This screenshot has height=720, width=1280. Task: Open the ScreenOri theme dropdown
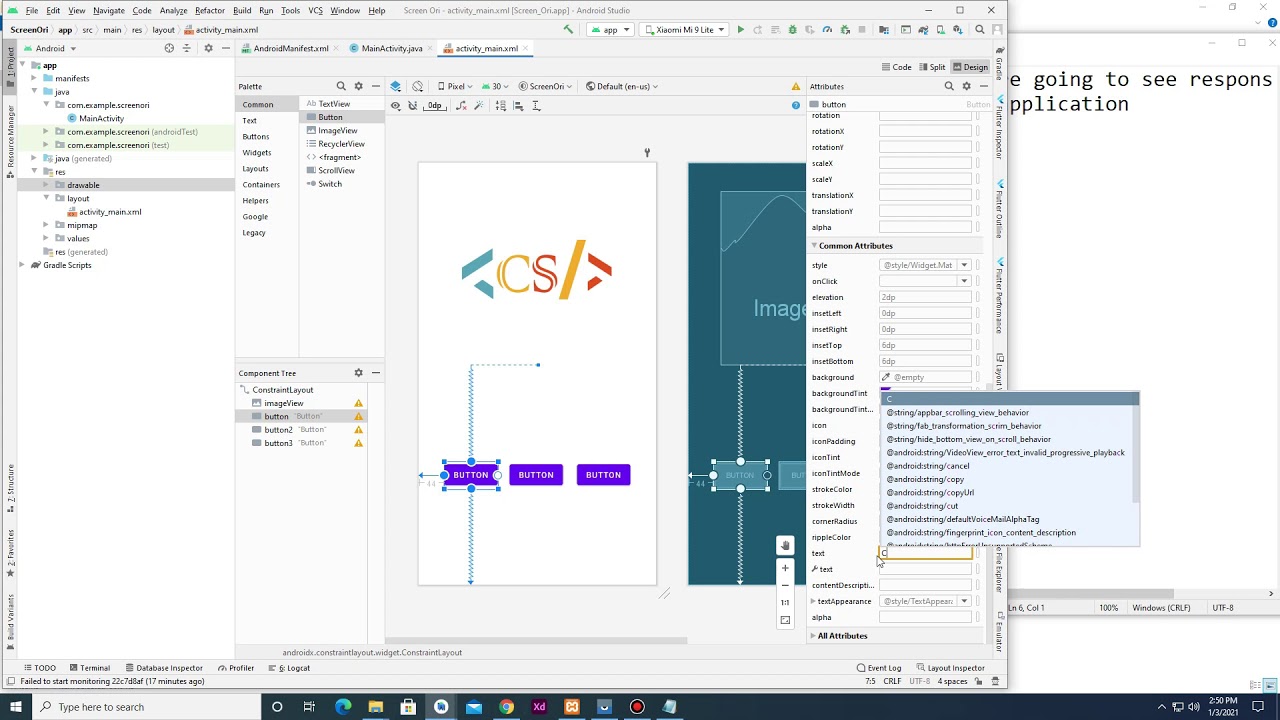click(x=546, y=86)
